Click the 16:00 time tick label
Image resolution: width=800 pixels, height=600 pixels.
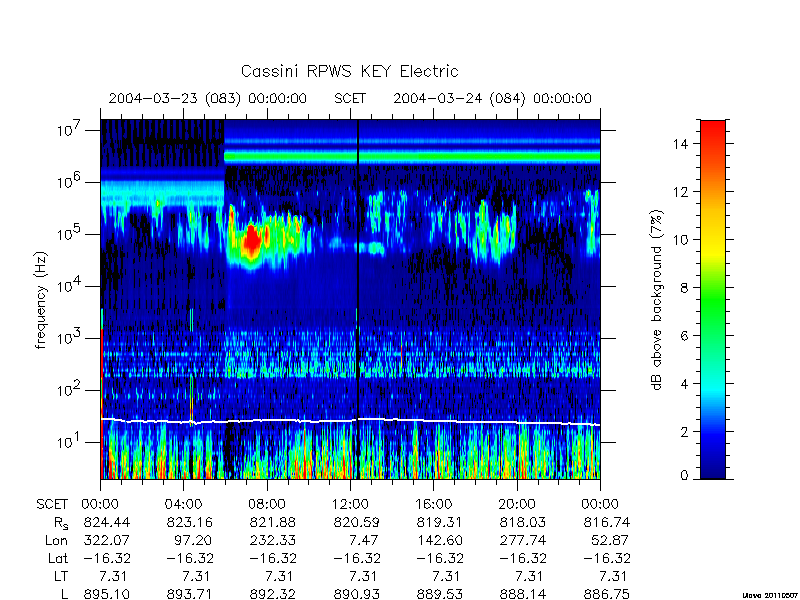[433, 505]
